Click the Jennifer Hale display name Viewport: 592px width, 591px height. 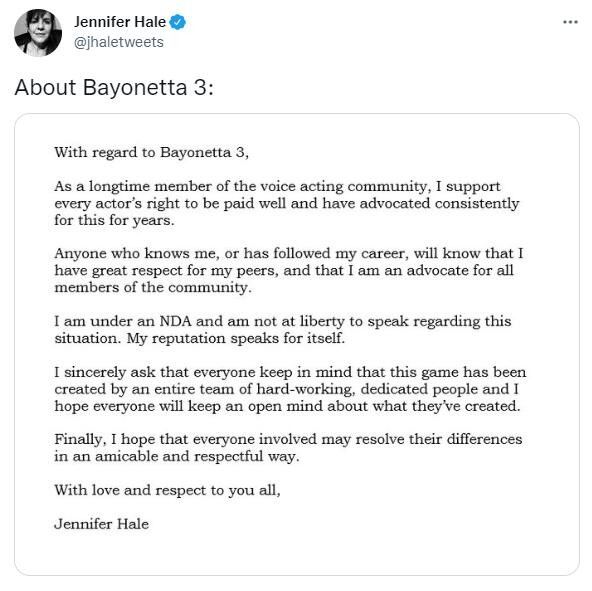tap(120, 22)
